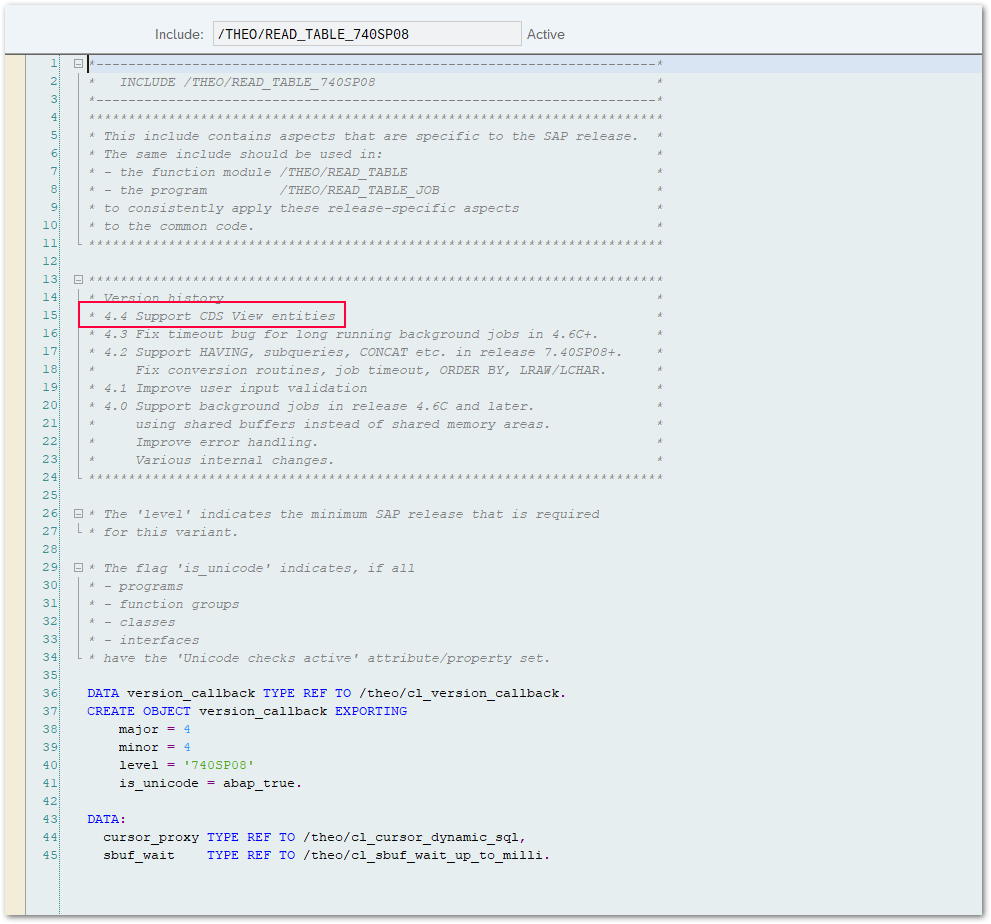The width and height of the screenshot is (991, 924).
Task: Click line number 43 in the gutter
Action: coord(51,819)
